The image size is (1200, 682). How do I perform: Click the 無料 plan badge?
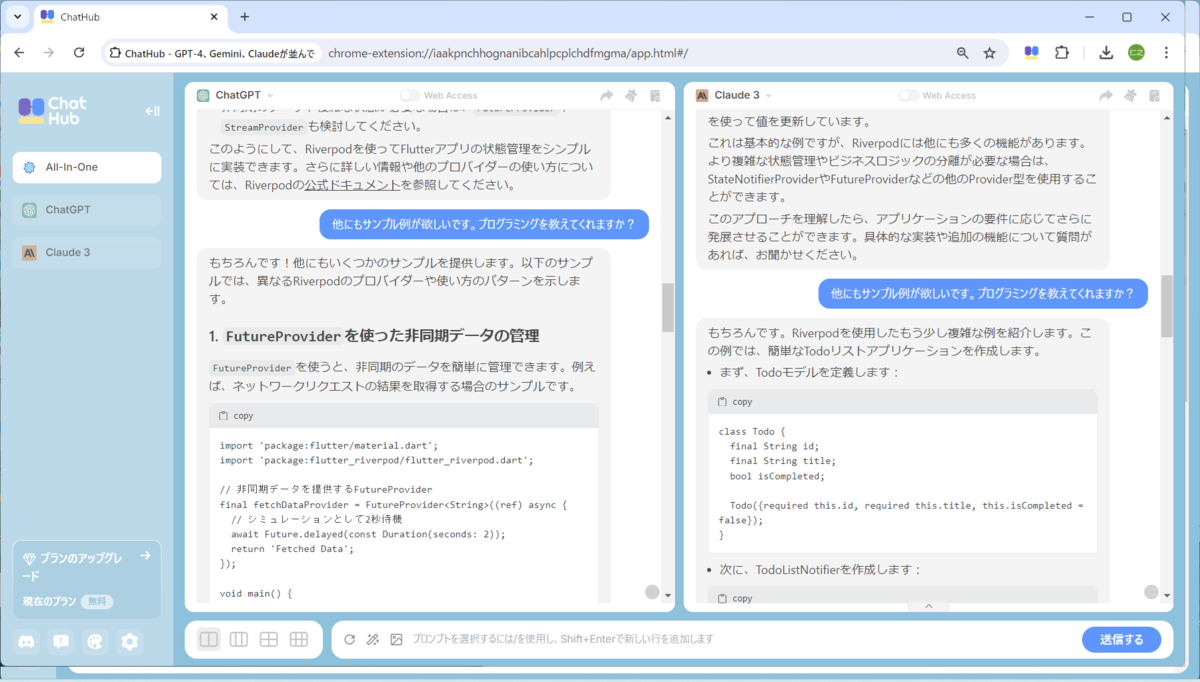coord(97,602)
